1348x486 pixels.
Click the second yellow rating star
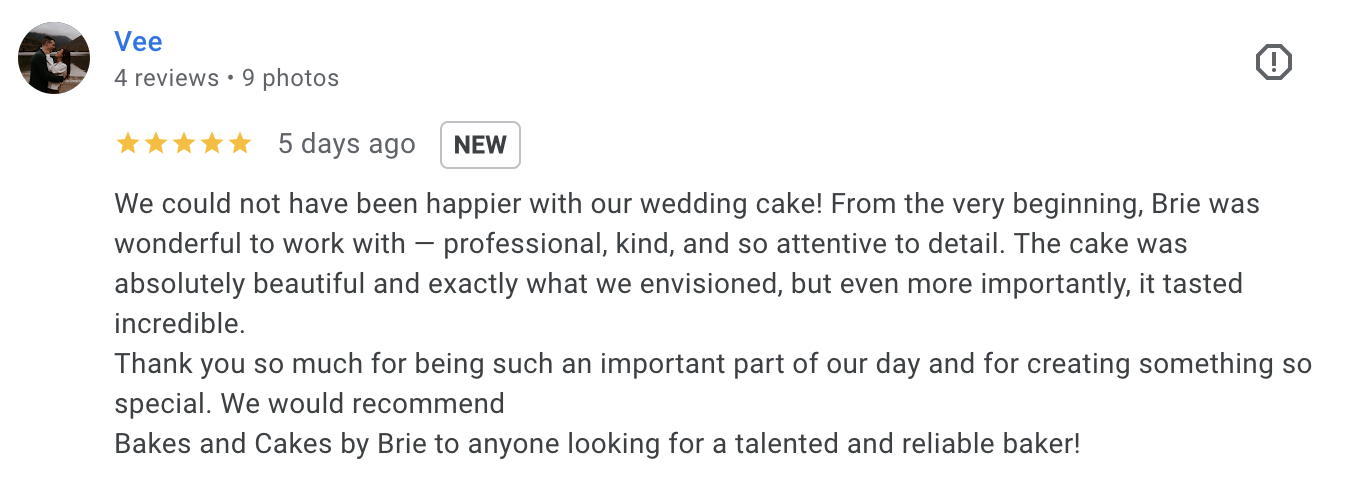155,144
